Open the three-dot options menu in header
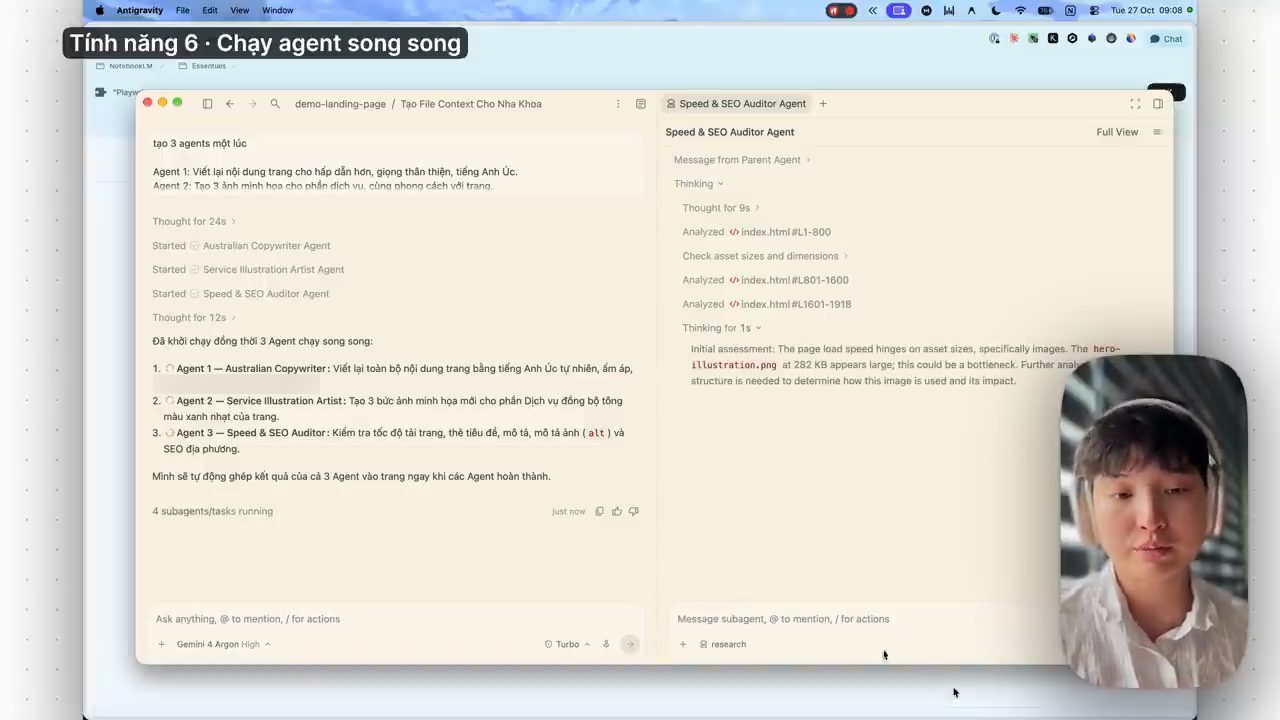This screenshot has height=720, width=1280. pyautogui.click(x=618, y=104)
